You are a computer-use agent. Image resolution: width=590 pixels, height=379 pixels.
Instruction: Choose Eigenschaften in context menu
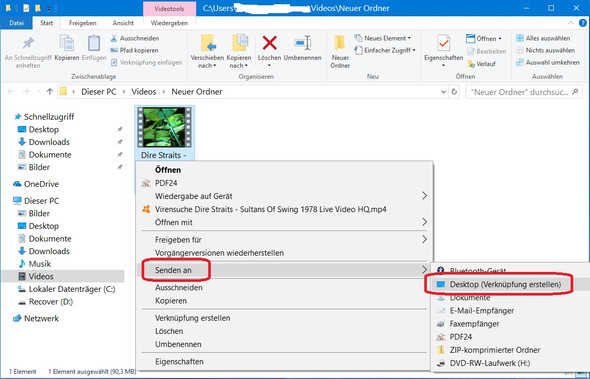179,362
